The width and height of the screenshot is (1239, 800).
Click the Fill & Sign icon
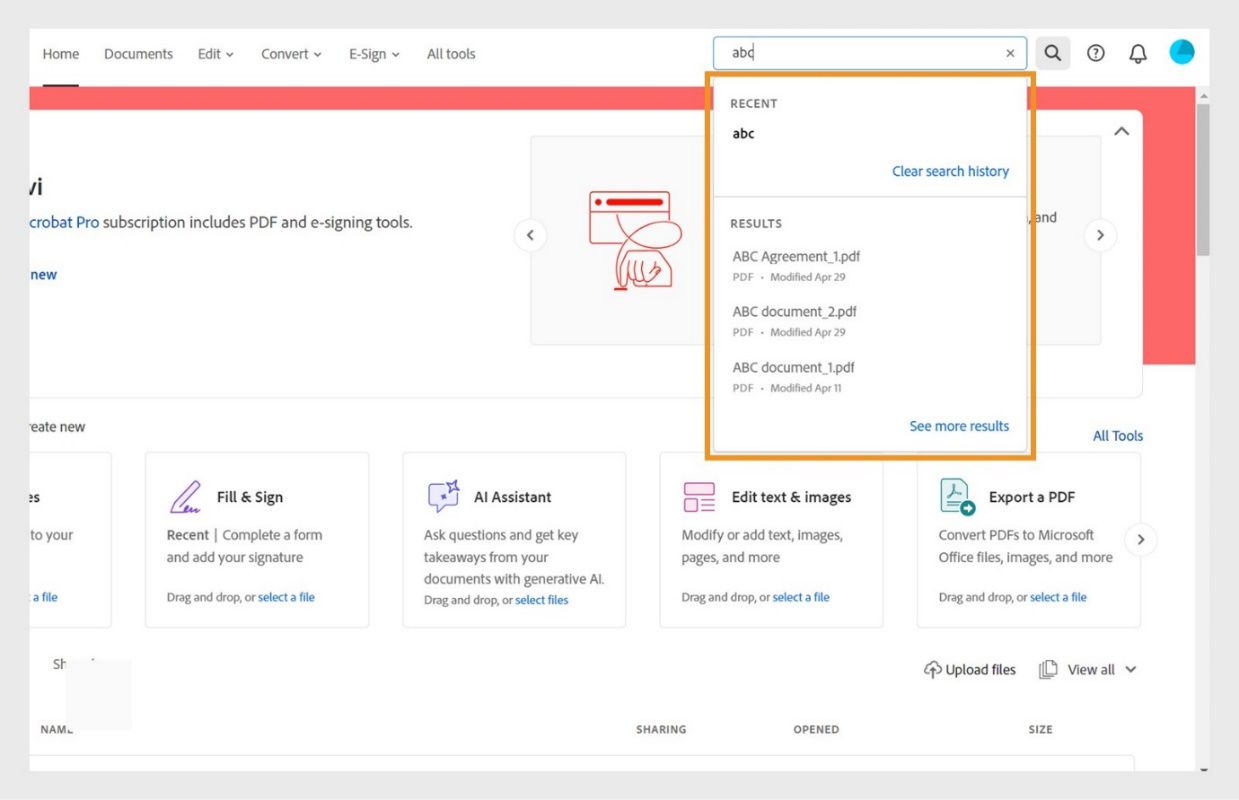[x=186, y=497]
